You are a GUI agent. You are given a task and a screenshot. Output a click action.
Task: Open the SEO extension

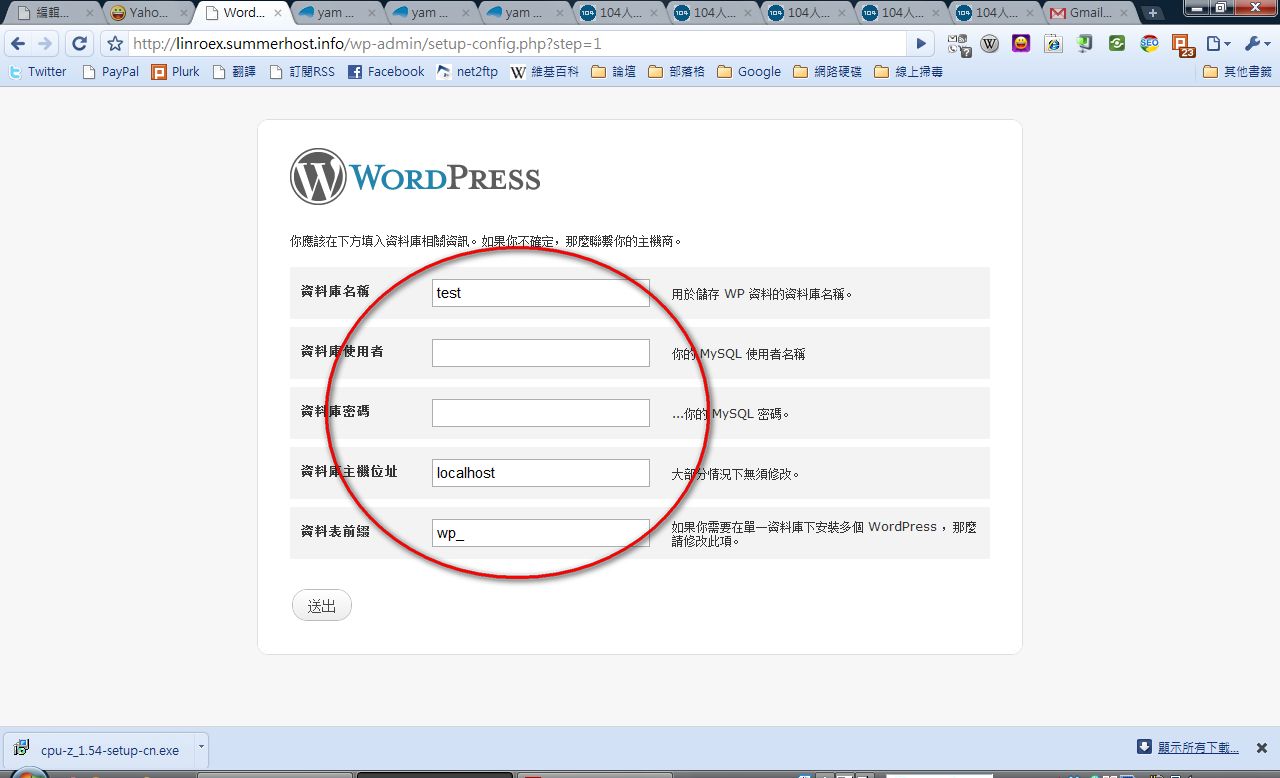[x=1149, y=44]
